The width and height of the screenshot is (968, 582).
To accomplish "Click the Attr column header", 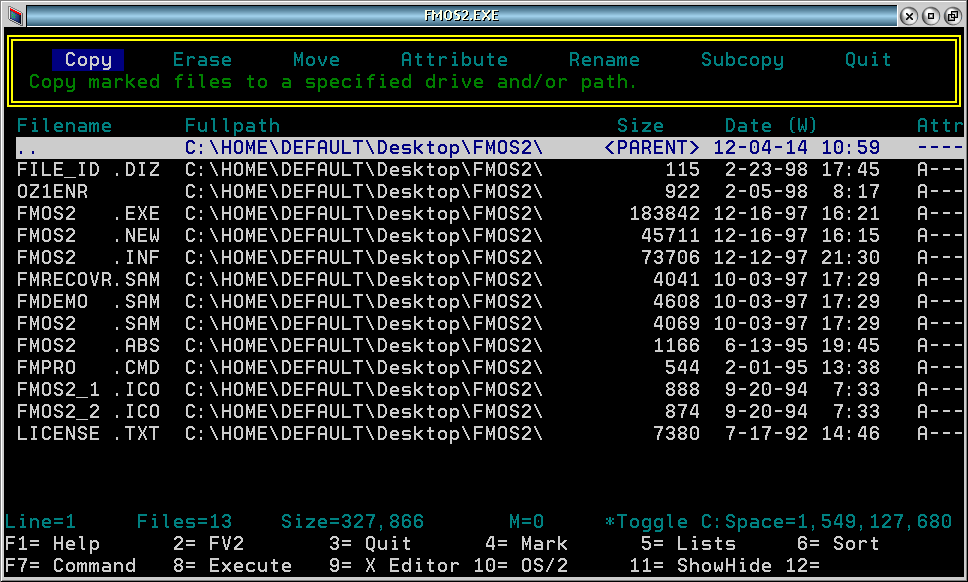I will pos(940,126).
